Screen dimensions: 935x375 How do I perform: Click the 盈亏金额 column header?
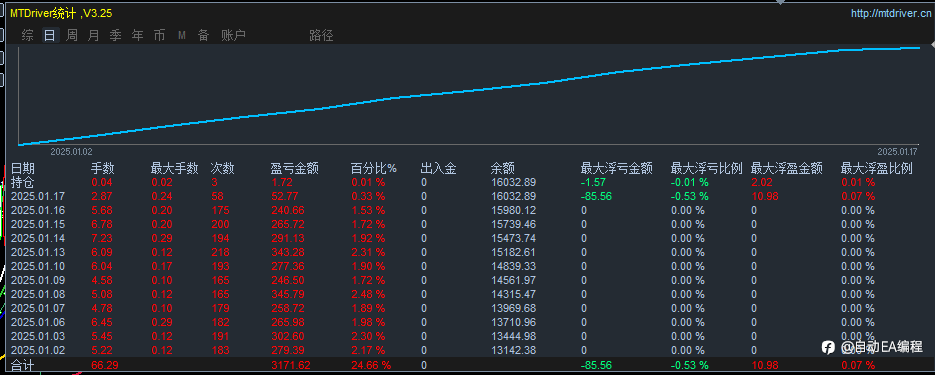pos(295,169)
